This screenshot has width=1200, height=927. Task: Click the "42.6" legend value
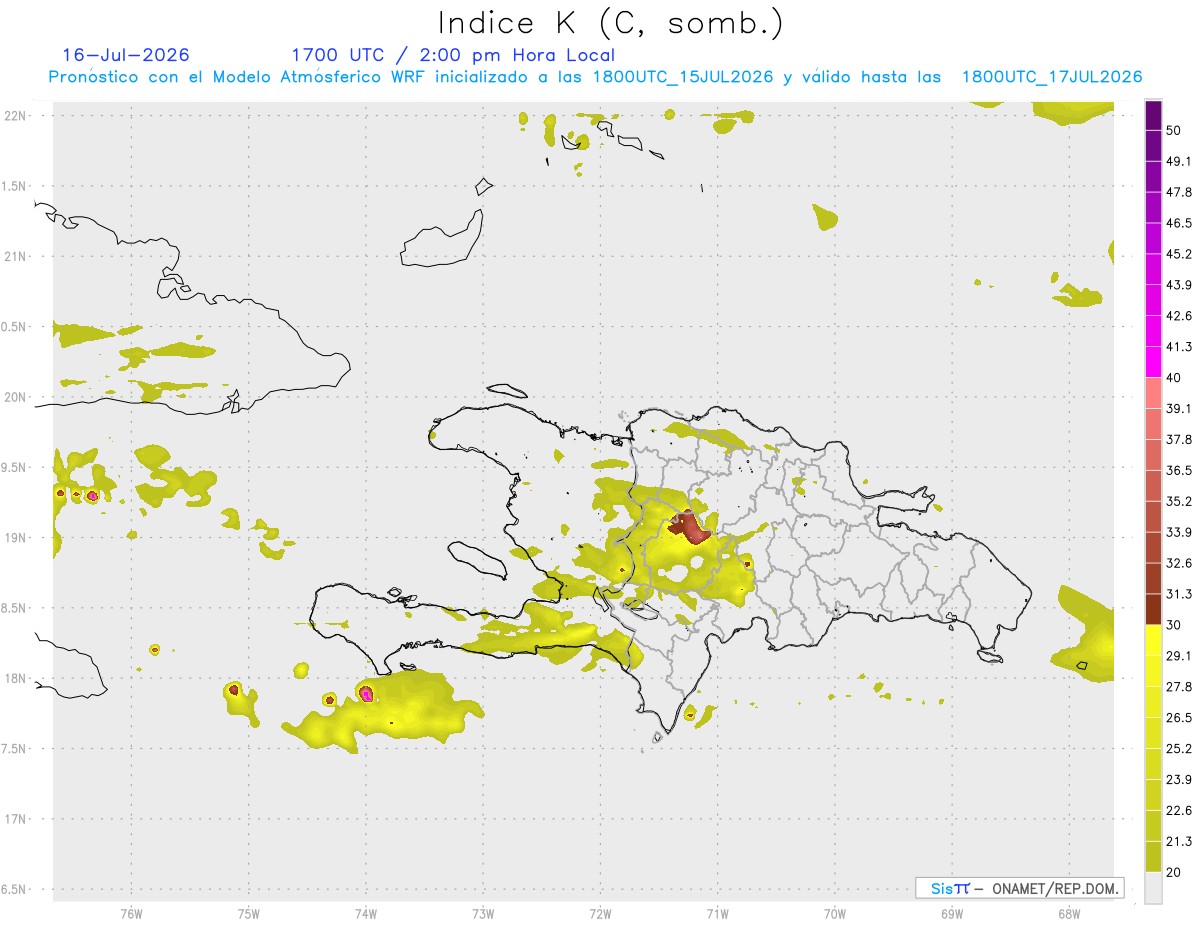coord(1180,316)
